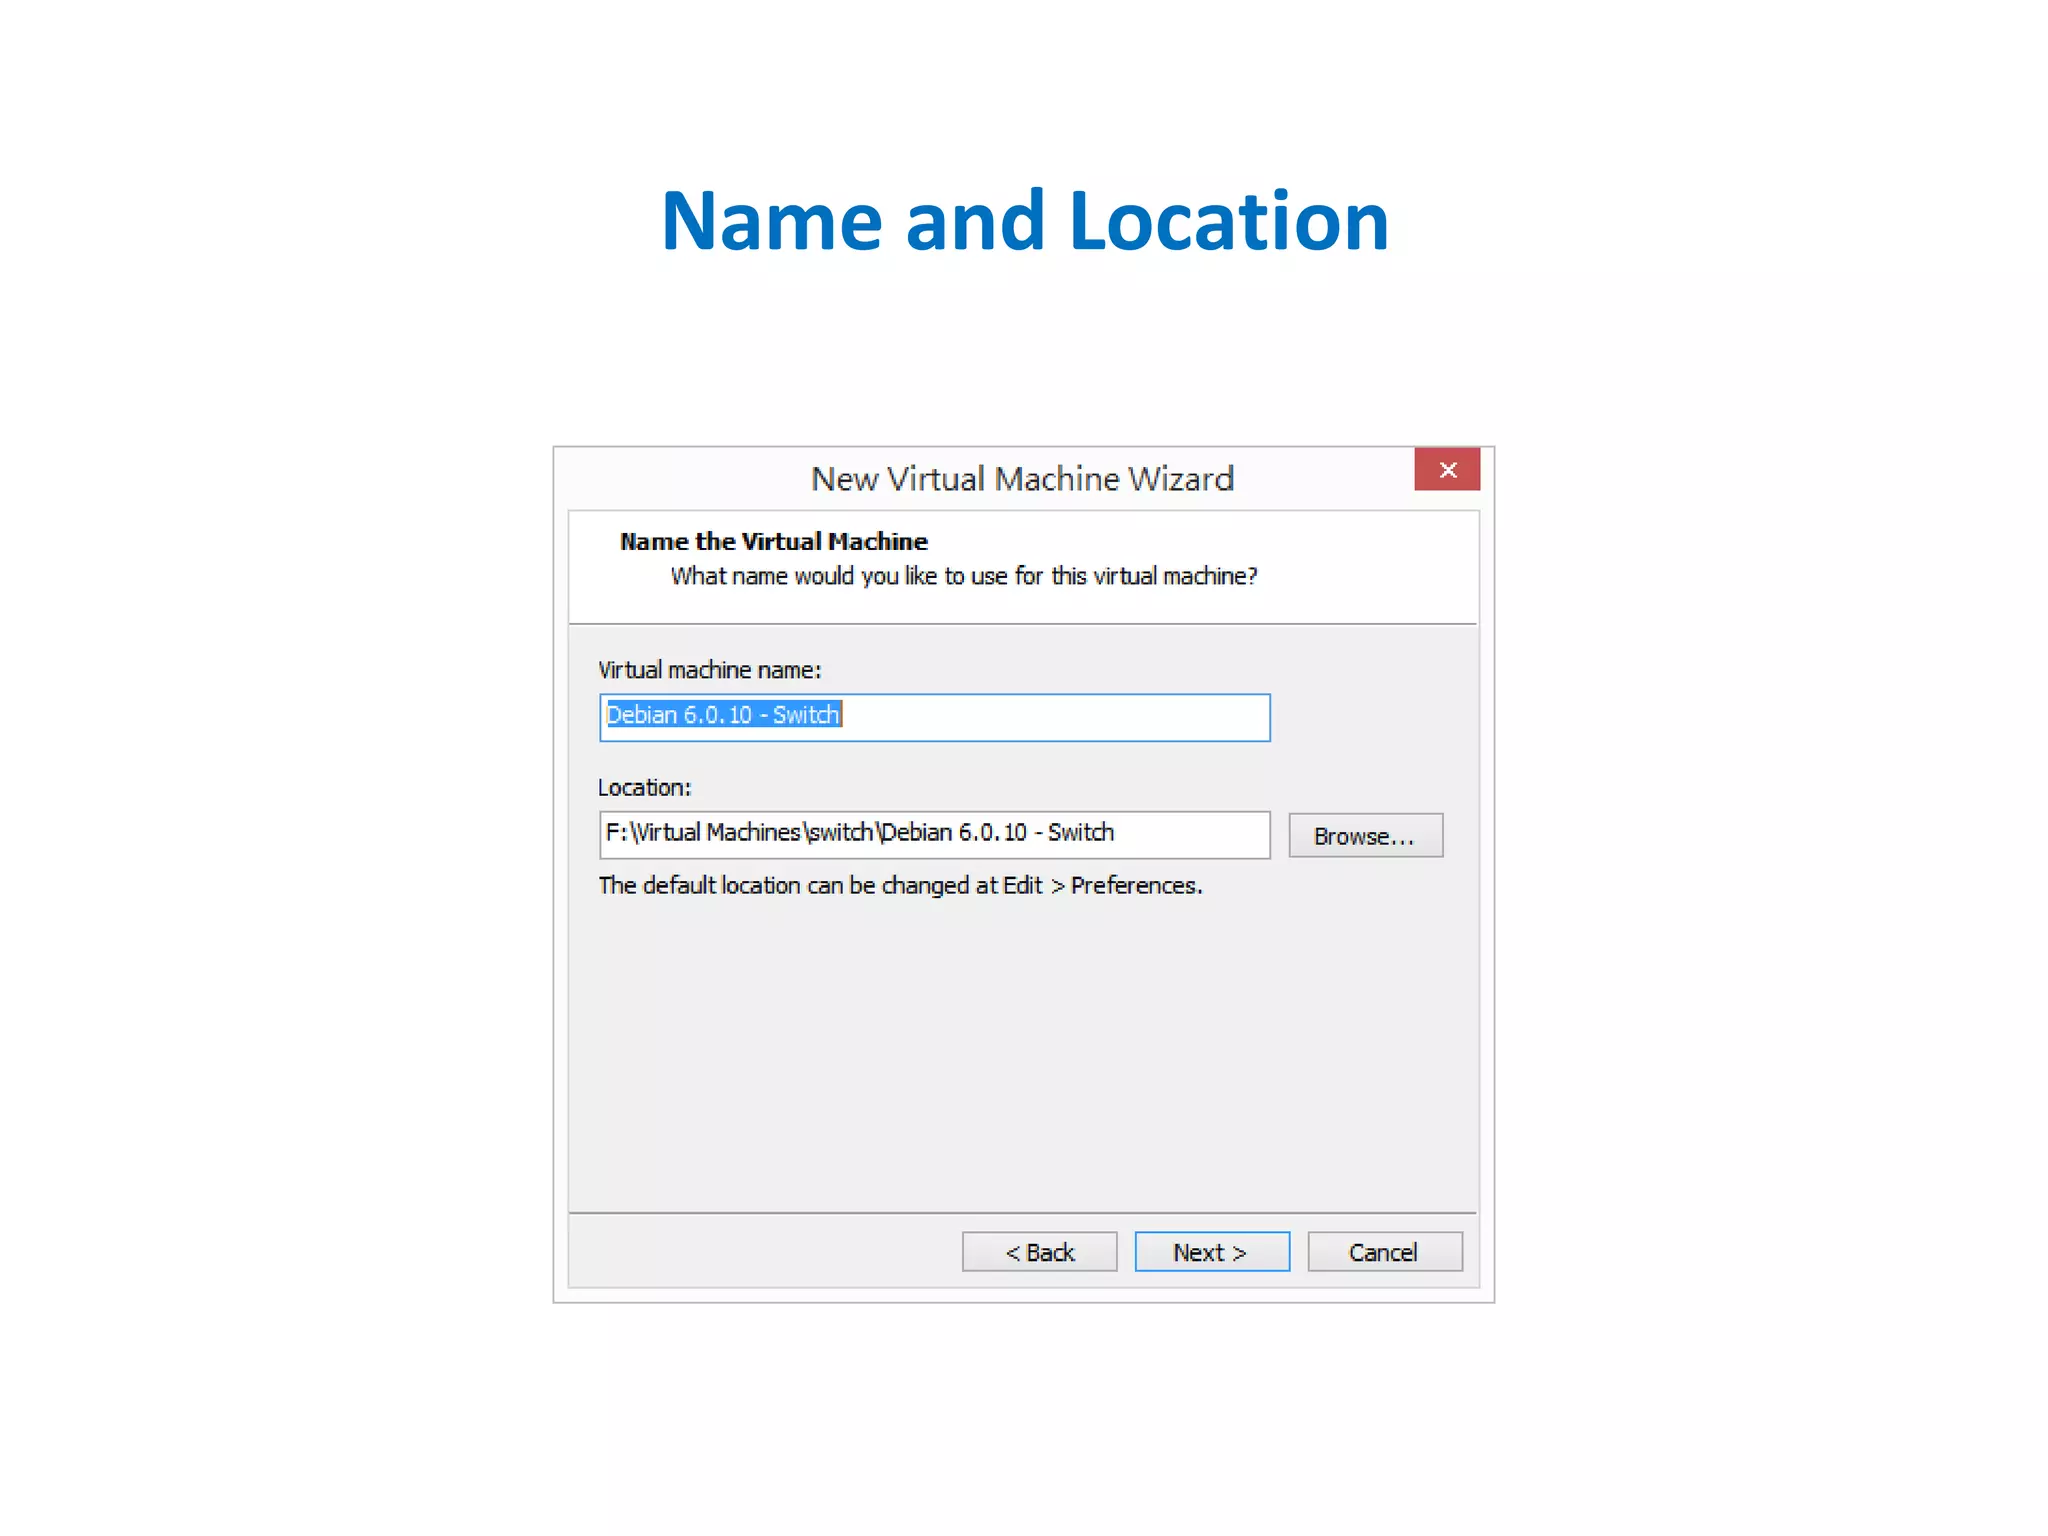Click the Virtual machine name field
The image size is (2048, 1536).
pos(934,717)
